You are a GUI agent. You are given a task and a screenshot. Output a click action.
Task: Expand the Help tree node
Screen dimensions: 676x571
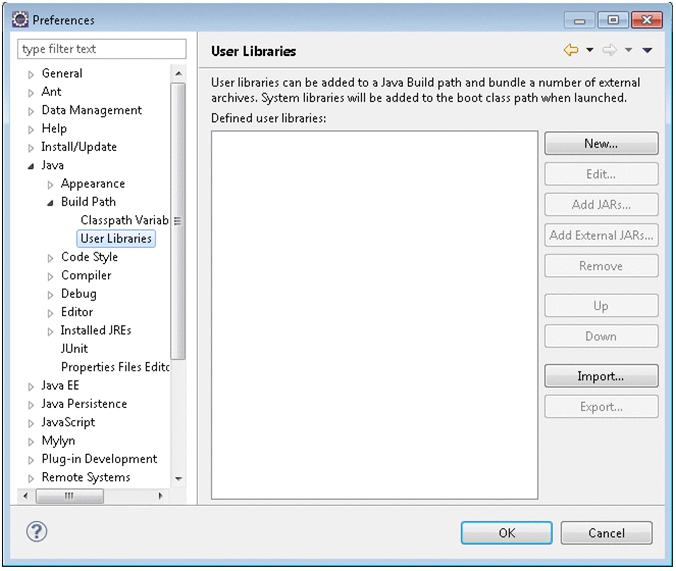(x=31, y=129)
